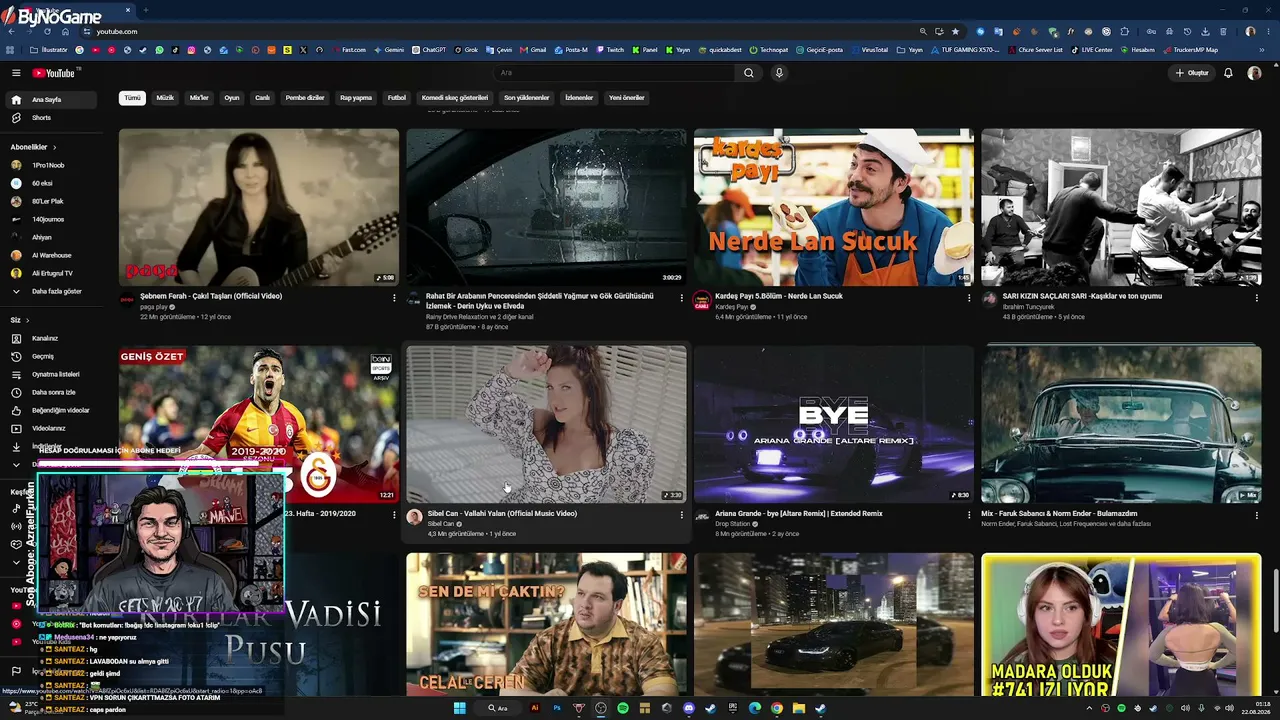Open the ChatGPT bookmark
This screenshot has height=720, width=1280.
(x=429, y=50)
